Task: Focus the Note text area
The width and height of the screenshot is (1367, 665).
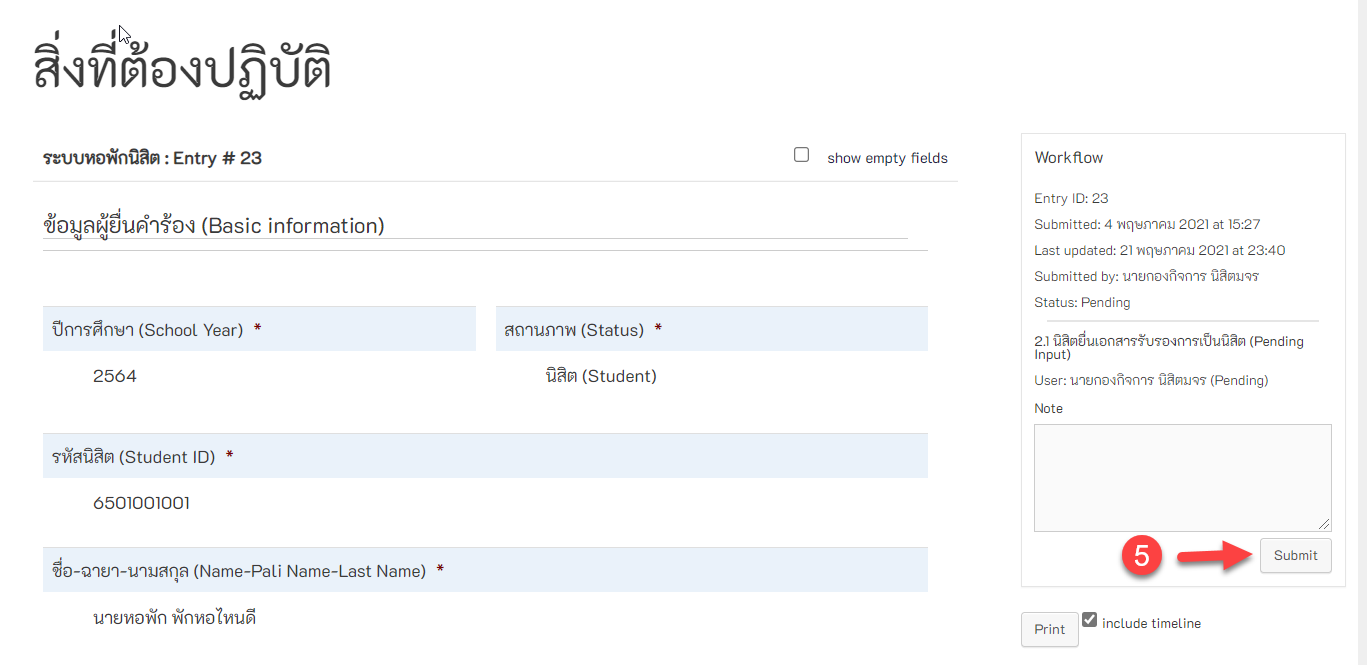Action: click(x=1182, y=477)
